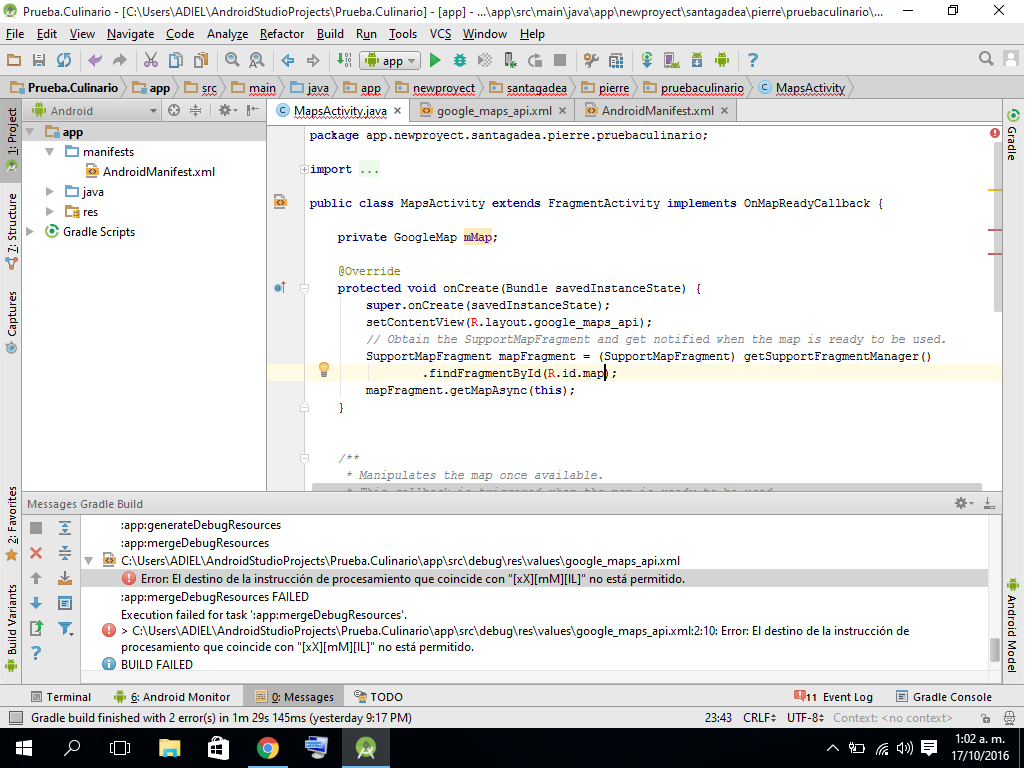Open the Analyze menu
The height and width of the screenshot is (768, 1027).
point(227,34)
